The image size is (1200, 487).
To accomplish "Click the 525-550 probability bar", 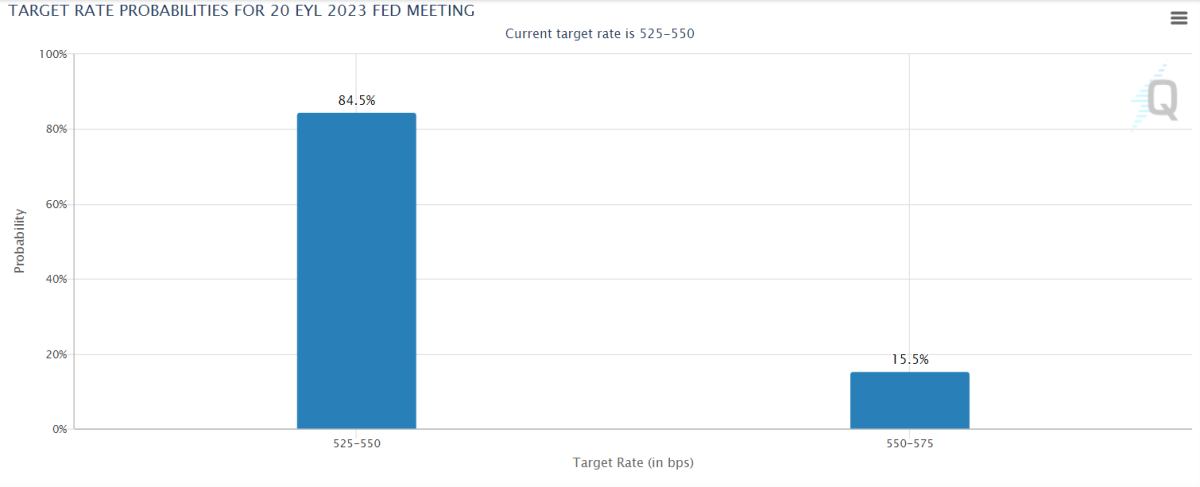I will (x=356, y=270).
